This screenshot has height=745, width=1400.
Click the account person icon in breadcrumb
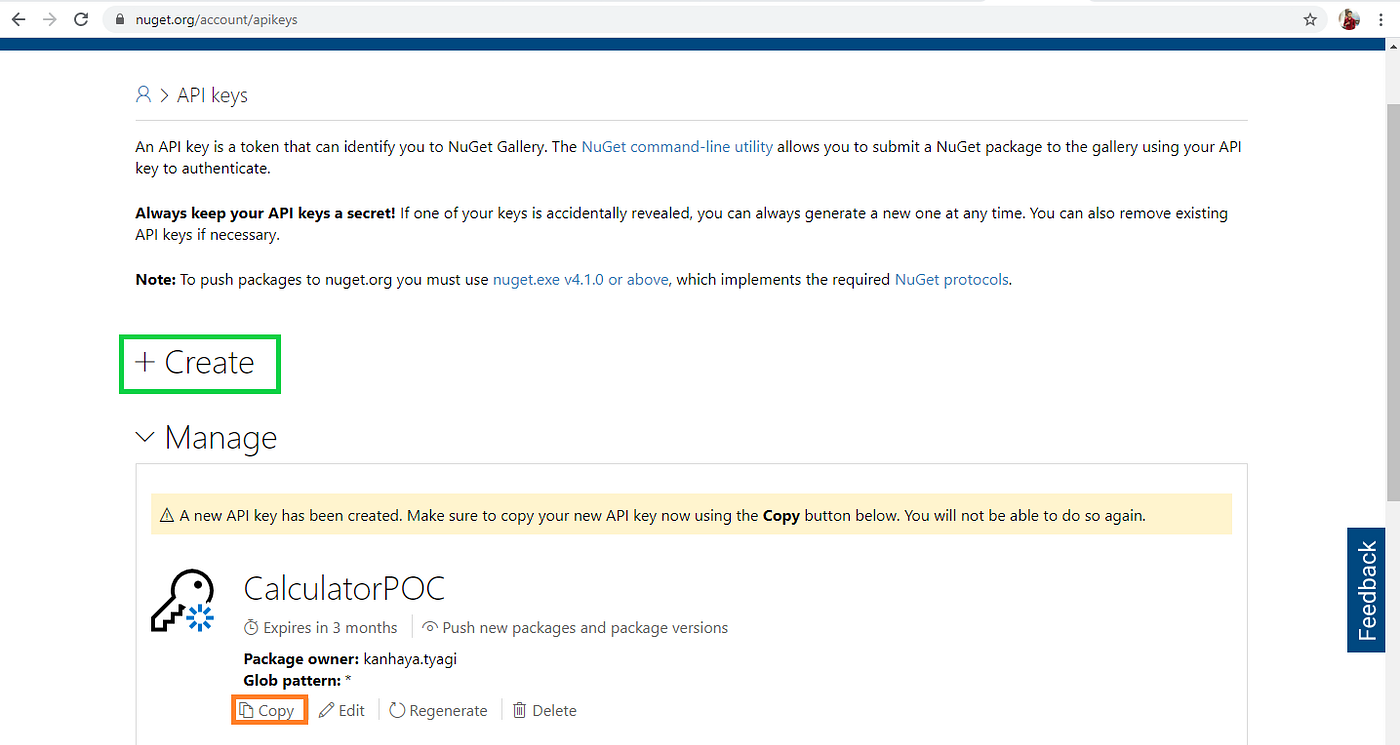(x=143, y=94)
